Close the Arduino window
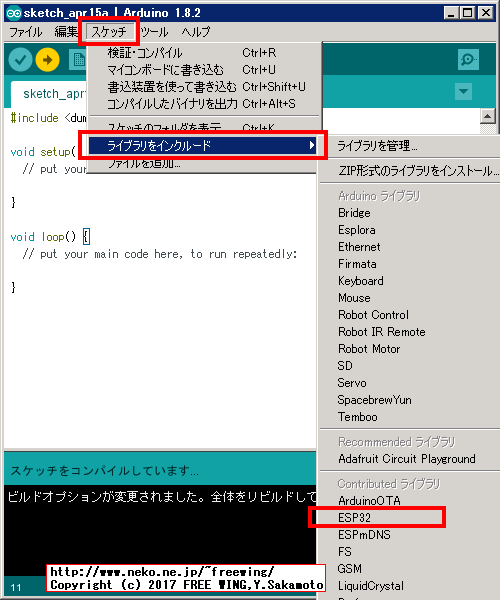 tap(486, 13)
